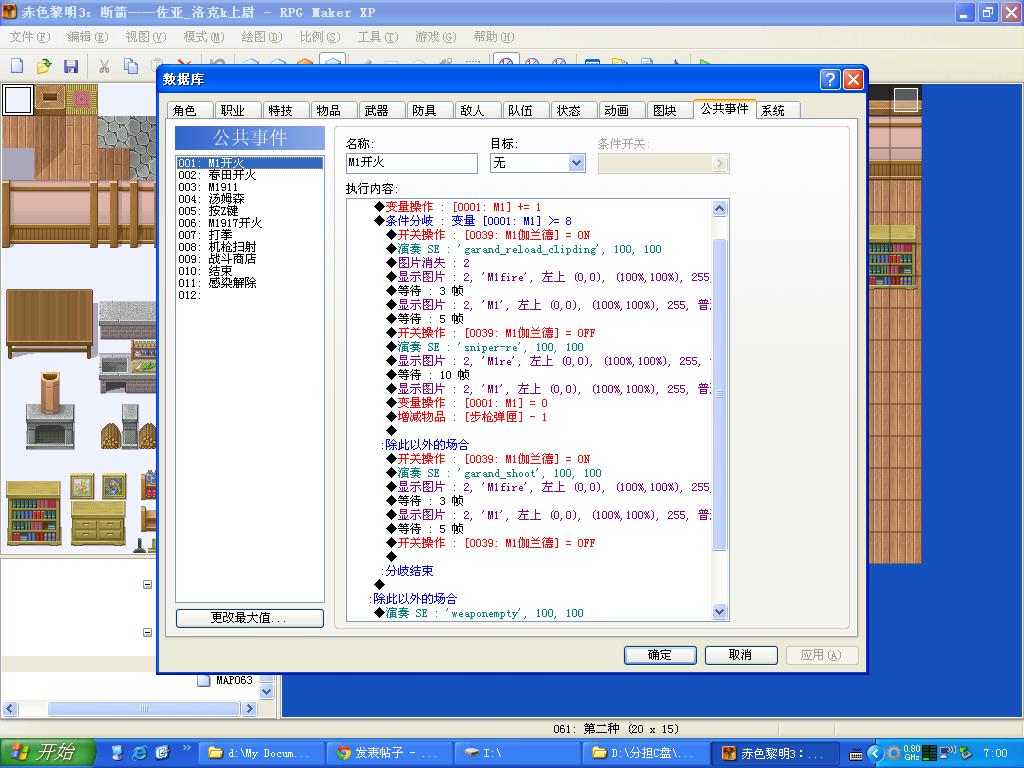Click the Cut scissors icon
Screen dimensions: 1024x768
[x=104, y=66]
